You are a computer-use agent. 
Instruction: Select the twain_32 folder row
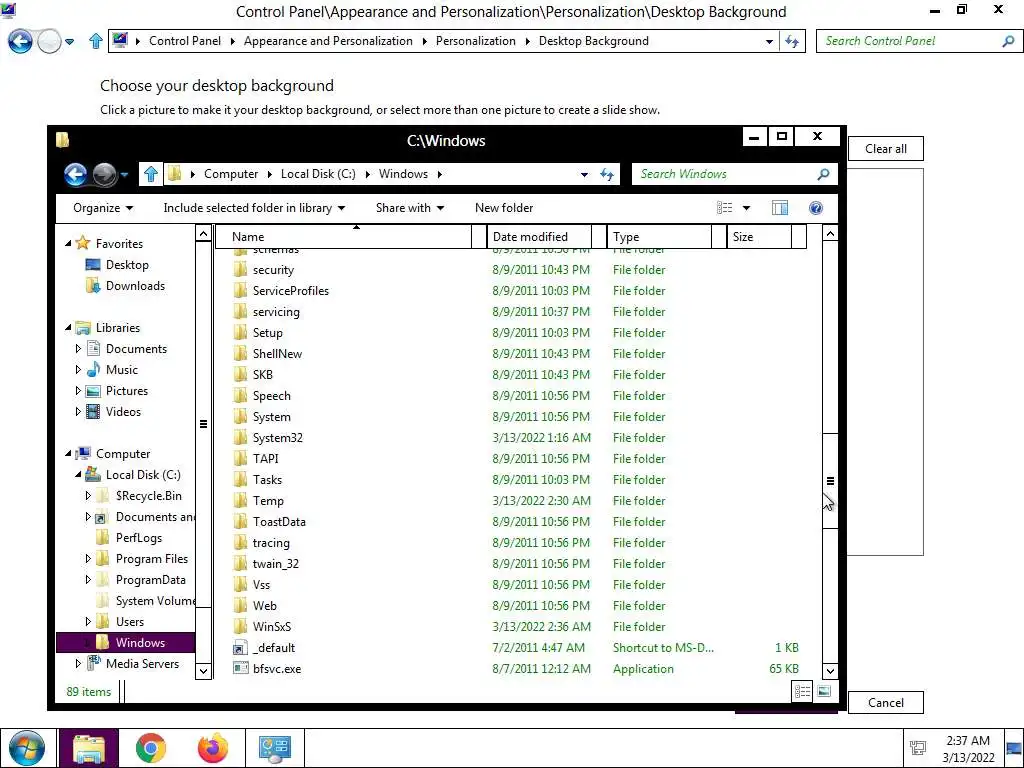pyautogui.click(x=518, y=564)
